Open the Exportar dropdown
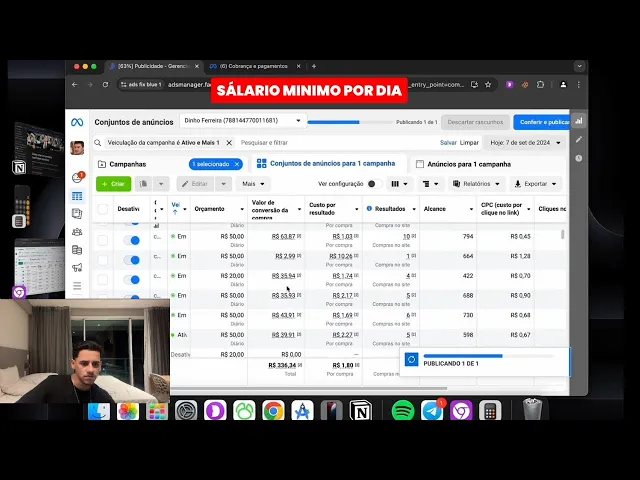 pyautogui.click(x=536, y=184)
